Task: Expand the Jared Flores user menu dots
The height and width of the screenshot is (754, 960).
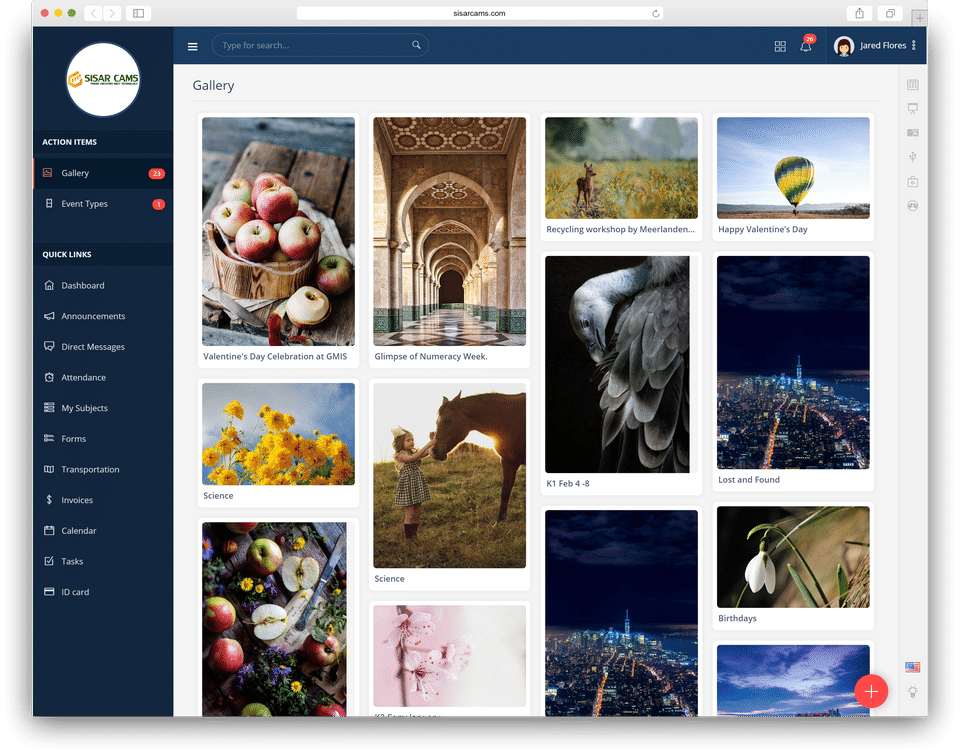Action: pos(913,45)
